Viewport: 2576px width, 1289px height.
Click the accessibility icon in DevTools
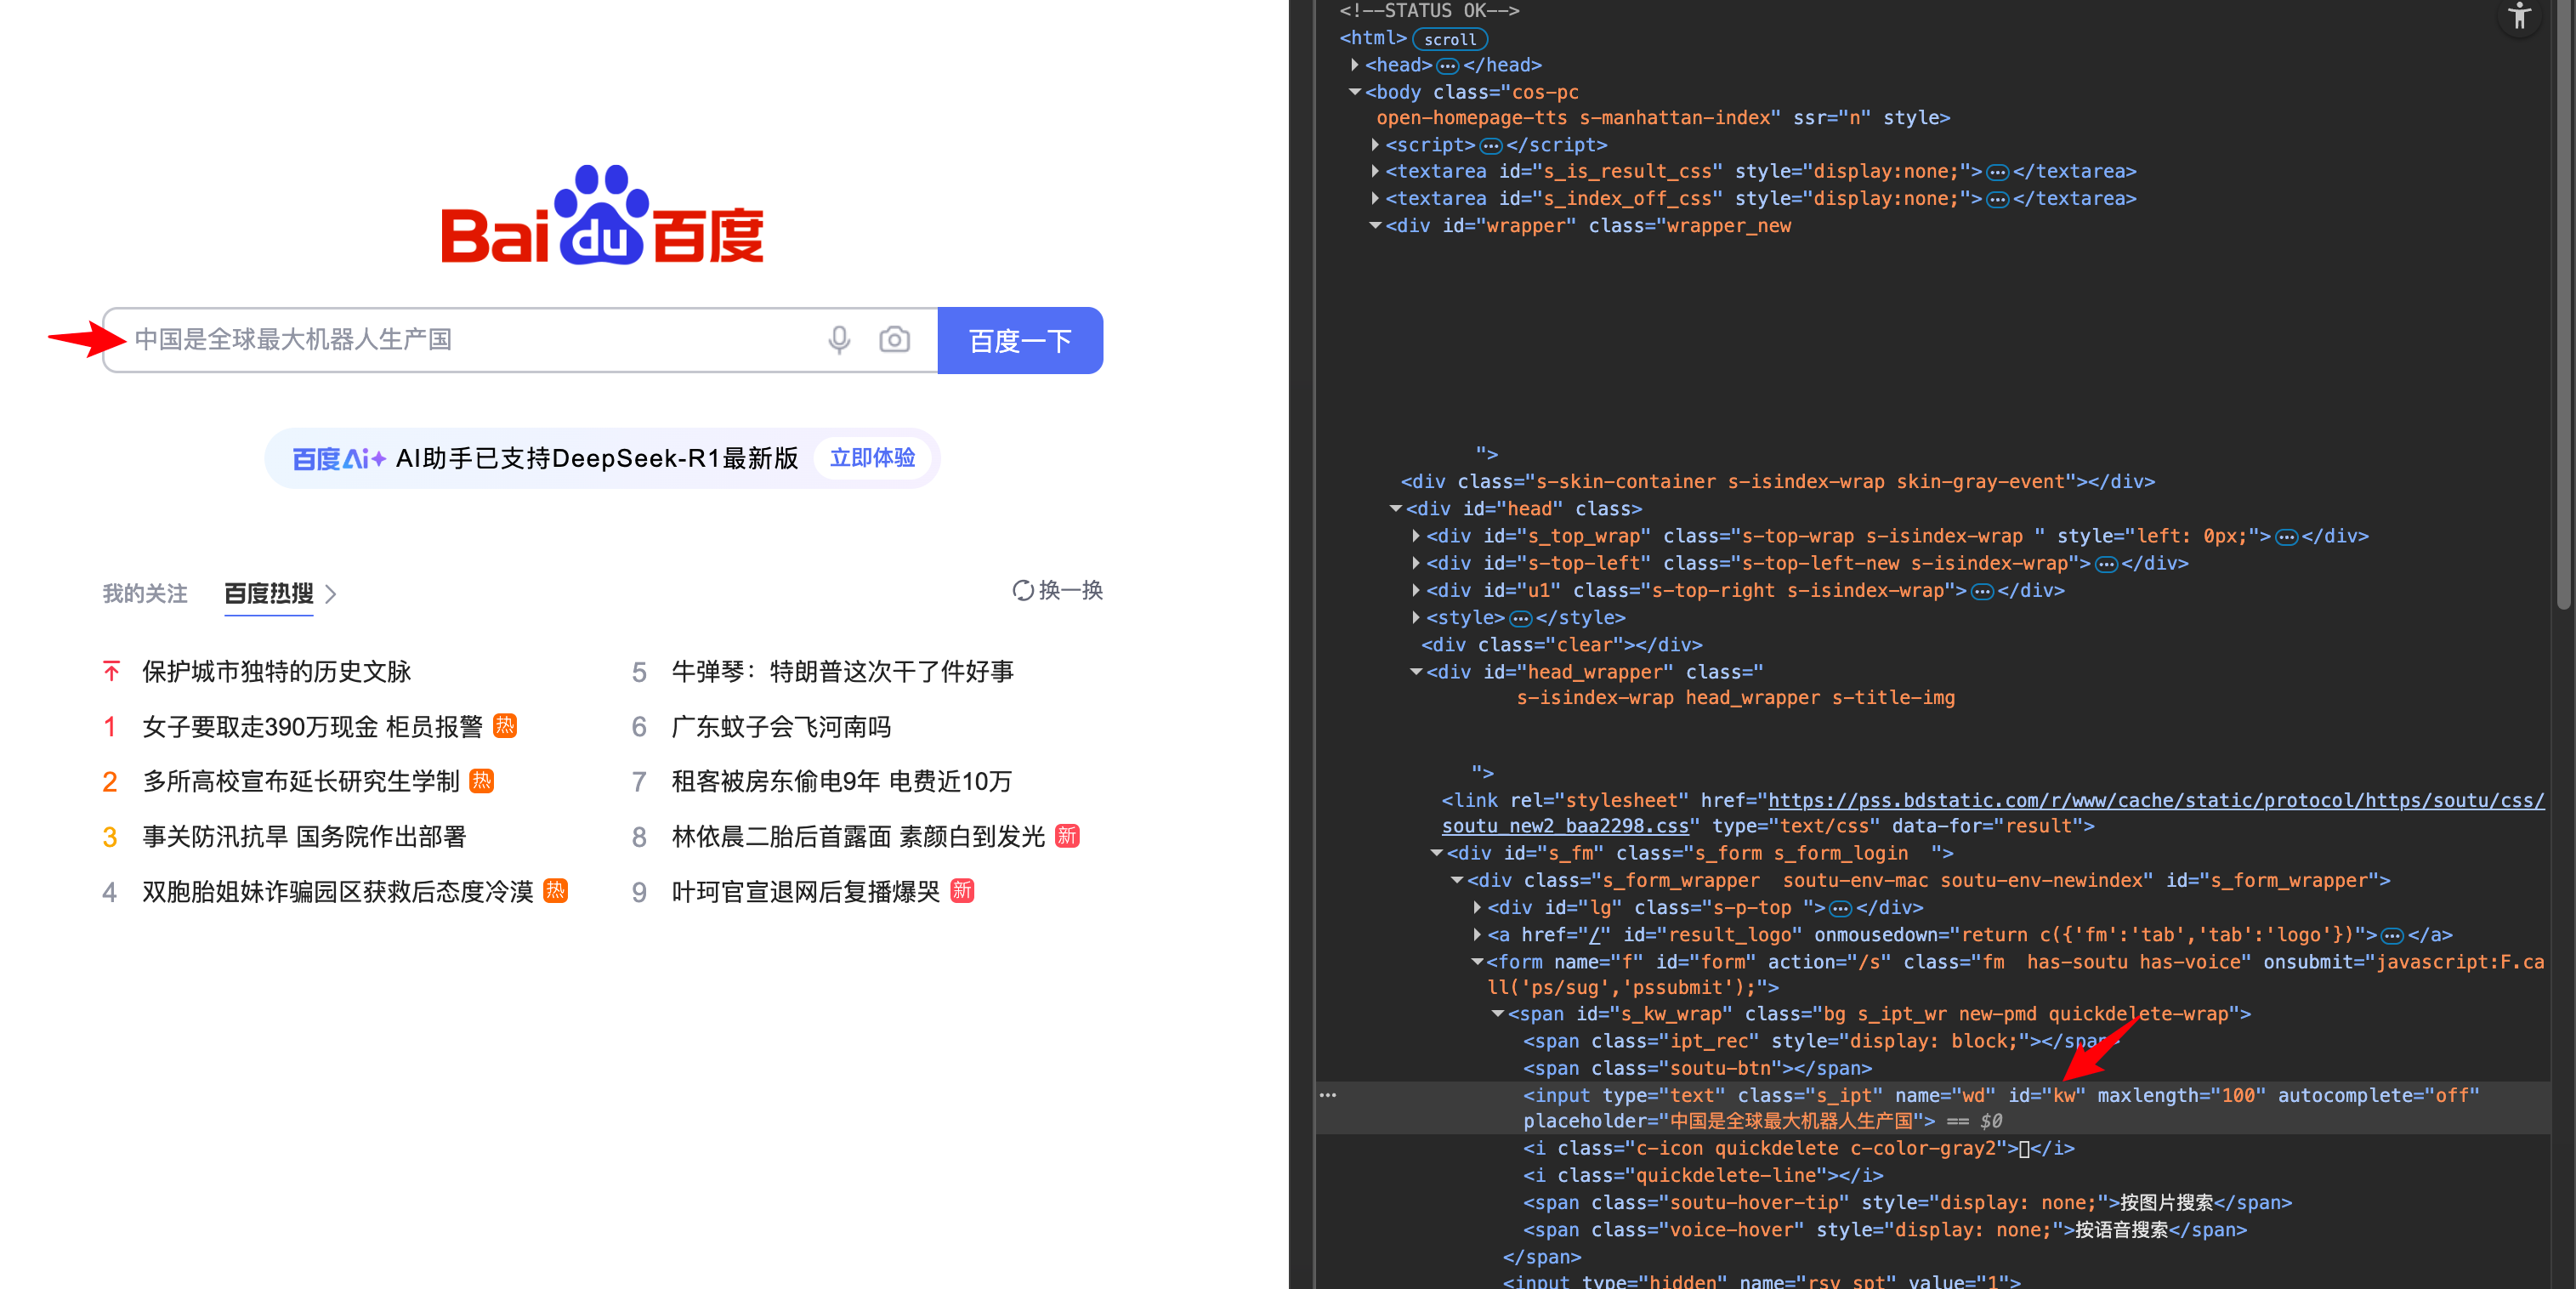[2519, 16]
